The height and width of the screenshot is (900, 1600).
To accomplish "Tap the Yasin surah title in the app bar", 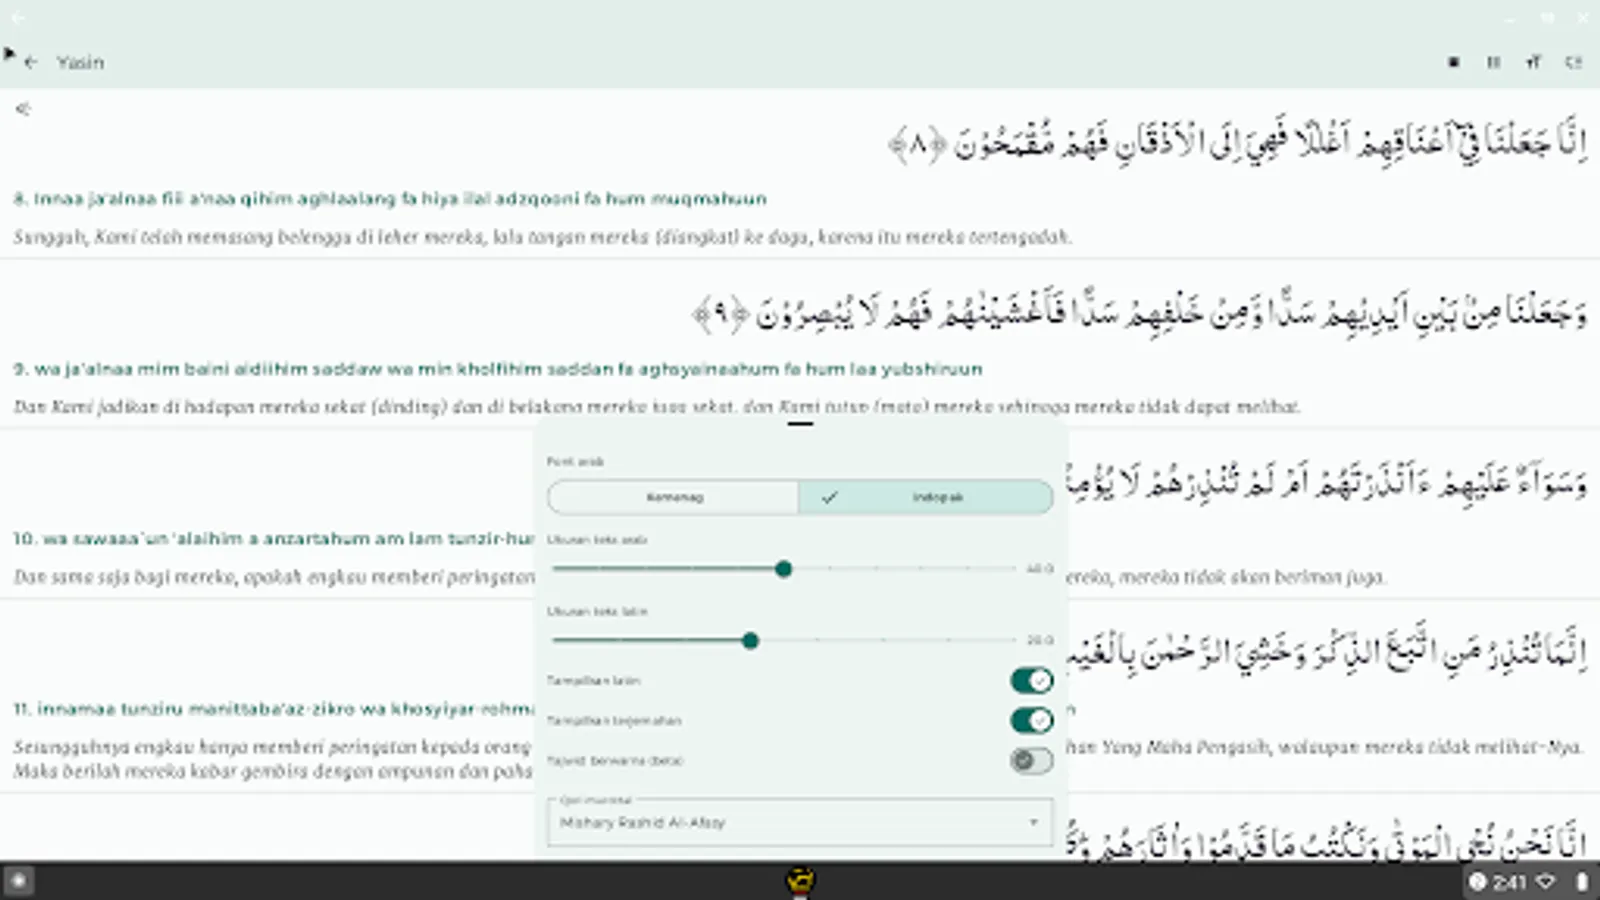I will 81,61.
